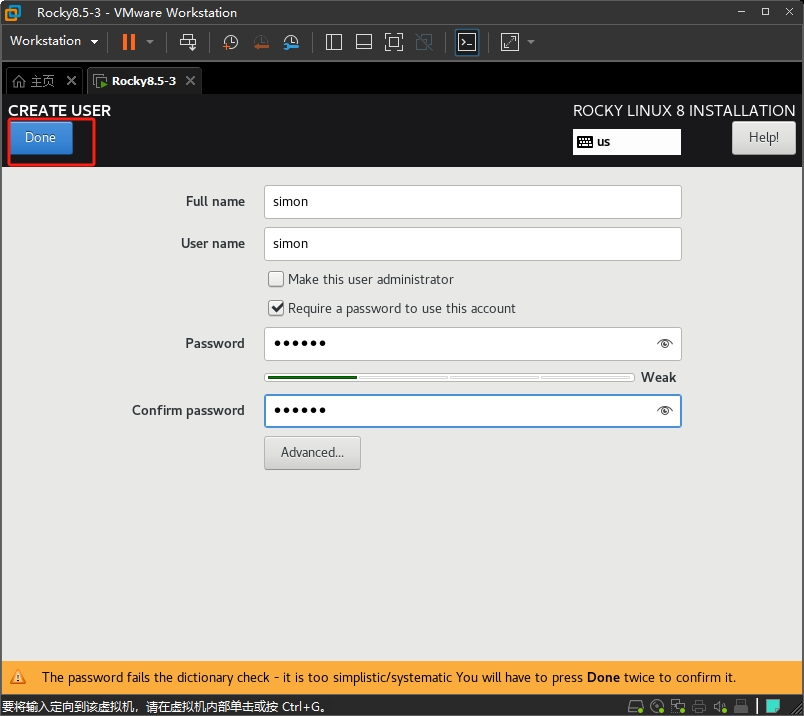The height and width of the screenshot is (716, 804).
Task: Toggle the library sidebar view
Action: (334, 42)
